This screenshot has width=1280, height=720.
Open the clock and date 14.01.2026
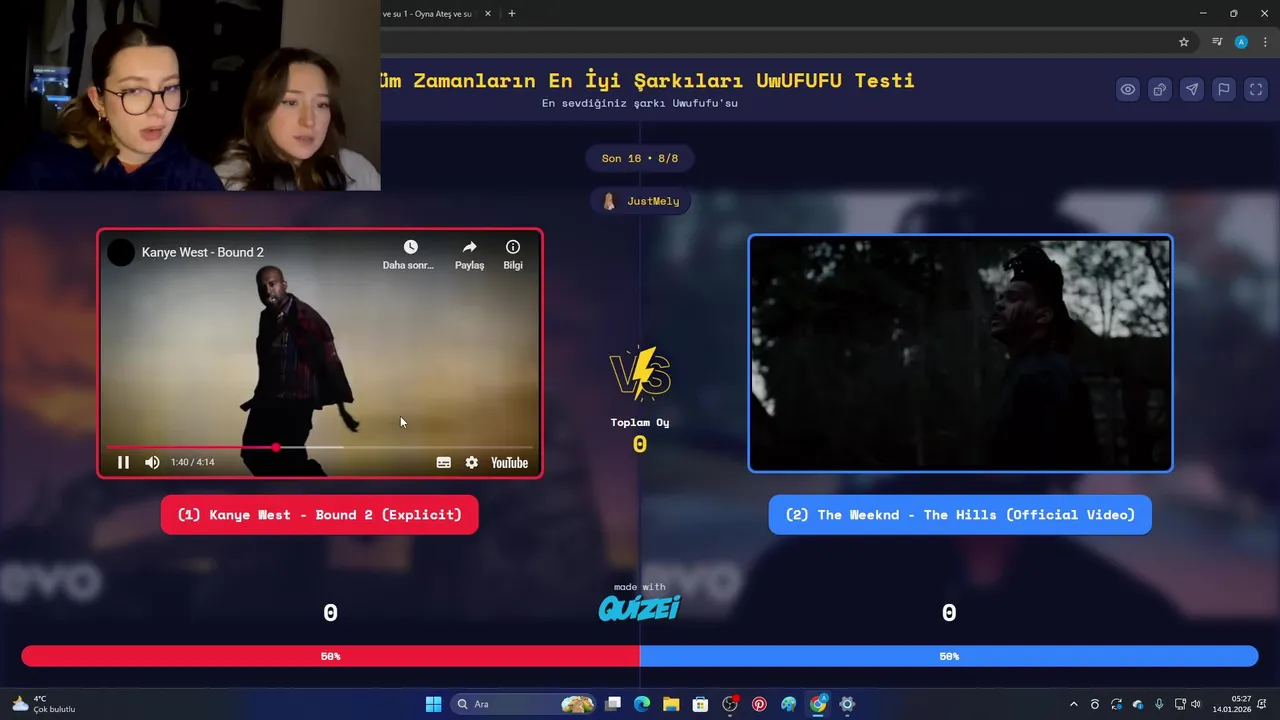(x=1232, y=704)
